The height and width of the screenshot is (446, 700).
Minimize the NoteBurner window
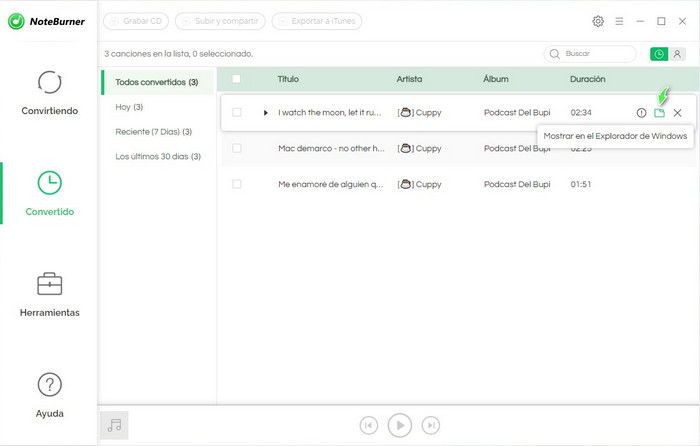click(x=640, y=21)
